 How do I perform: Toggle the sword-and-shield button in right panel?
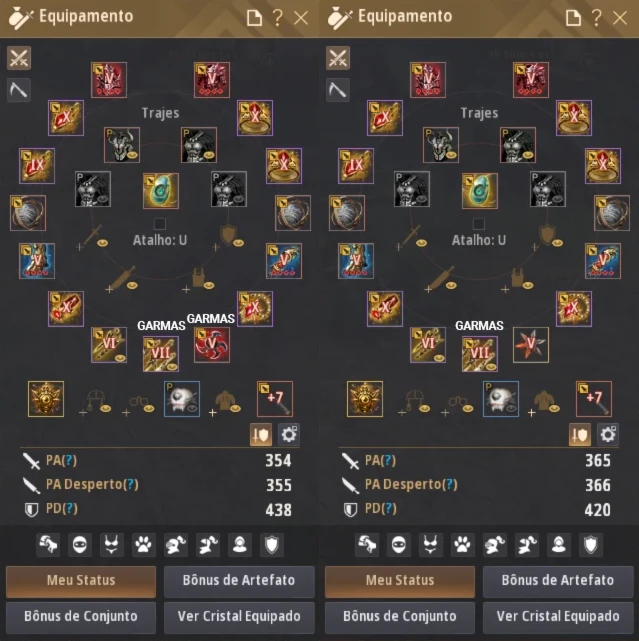[x=580, y=434]
